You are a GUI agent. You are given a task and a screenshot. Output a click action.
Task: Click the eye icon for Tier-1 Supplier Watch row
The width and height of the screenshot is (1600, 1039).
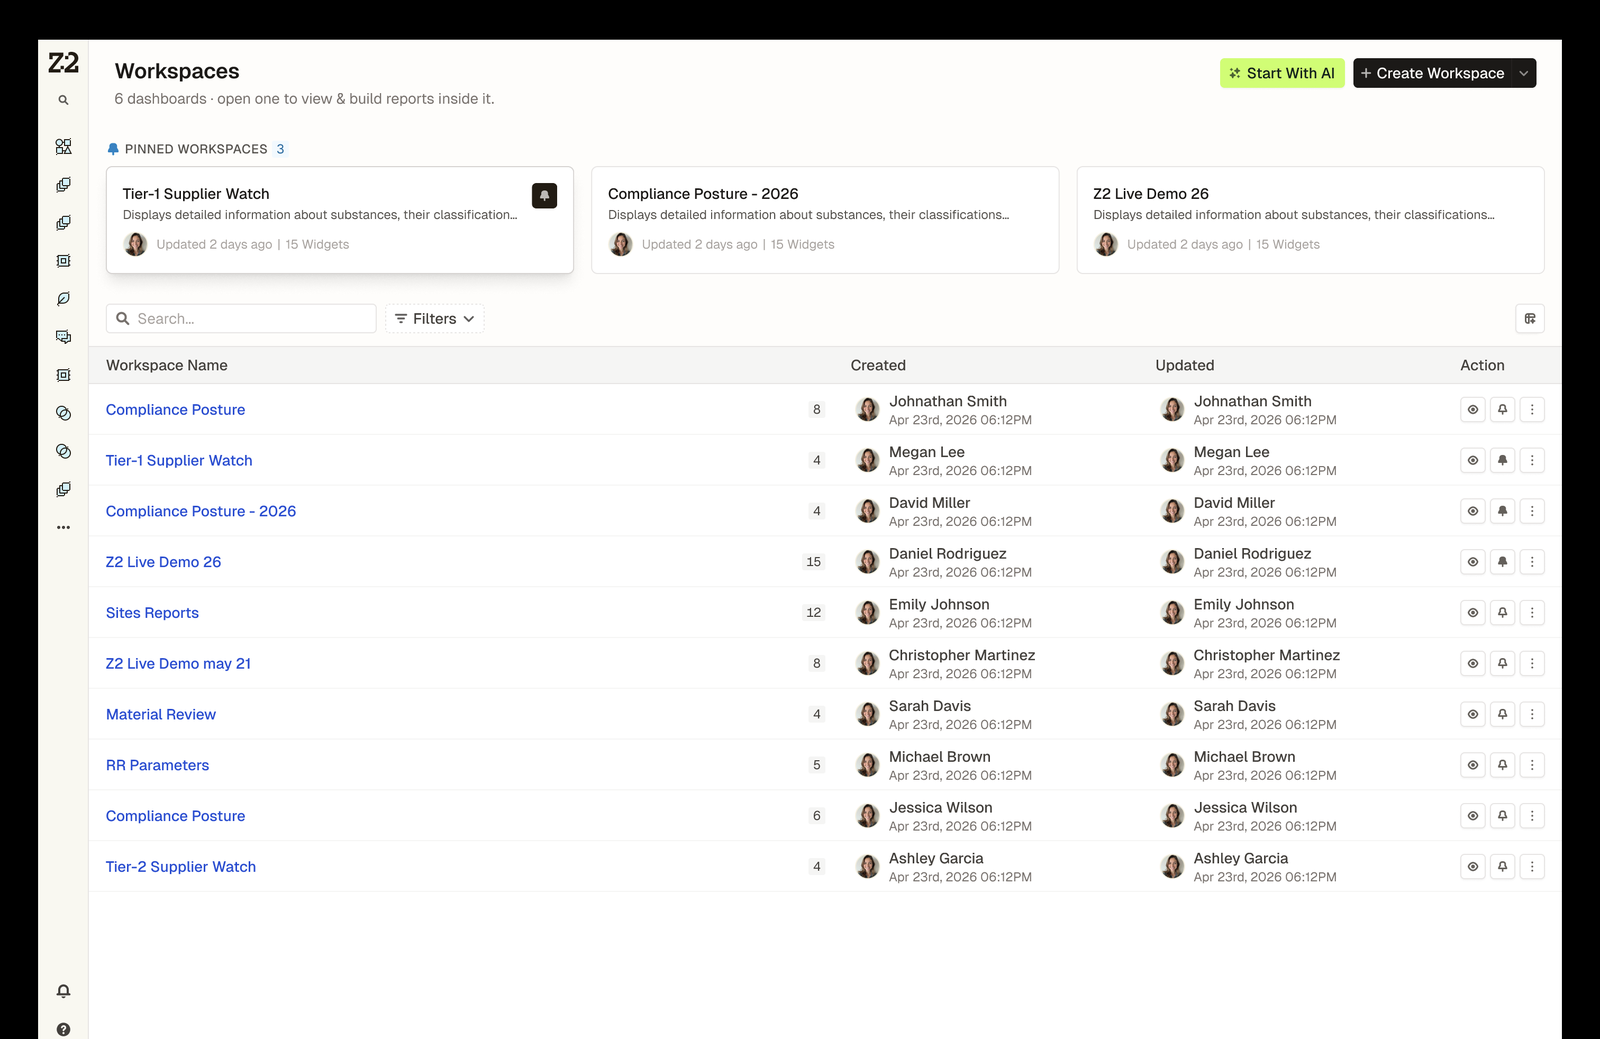point(1473,460)
